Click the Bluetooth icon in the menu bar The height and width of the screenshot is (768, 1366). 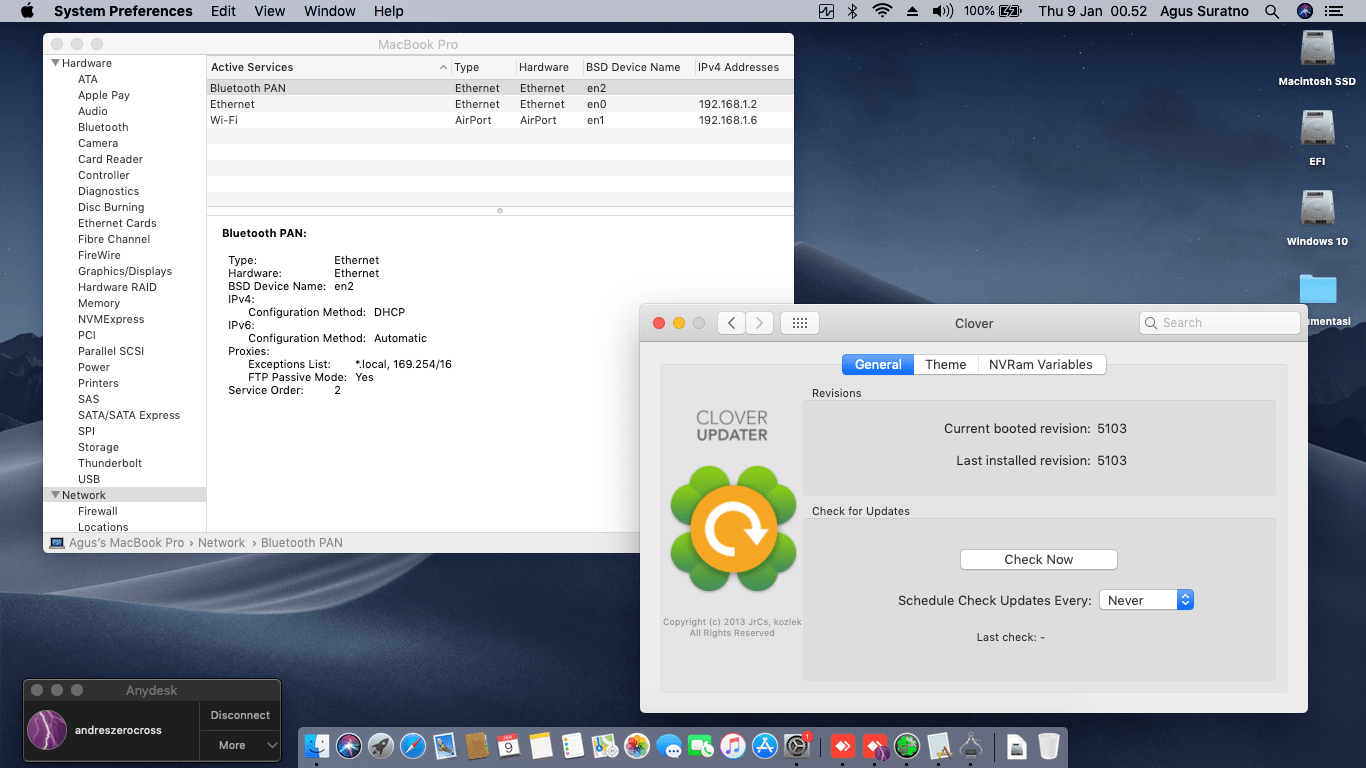click(x=853, y=11)
